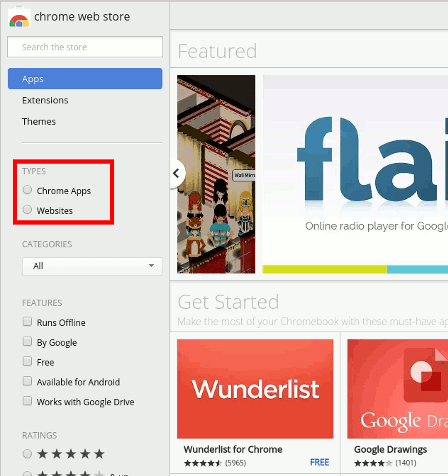This screenshot has height=476, width=448.
Task: Select the five-star rating radio button
Action: pyautogui.click(x=27, y=454)
